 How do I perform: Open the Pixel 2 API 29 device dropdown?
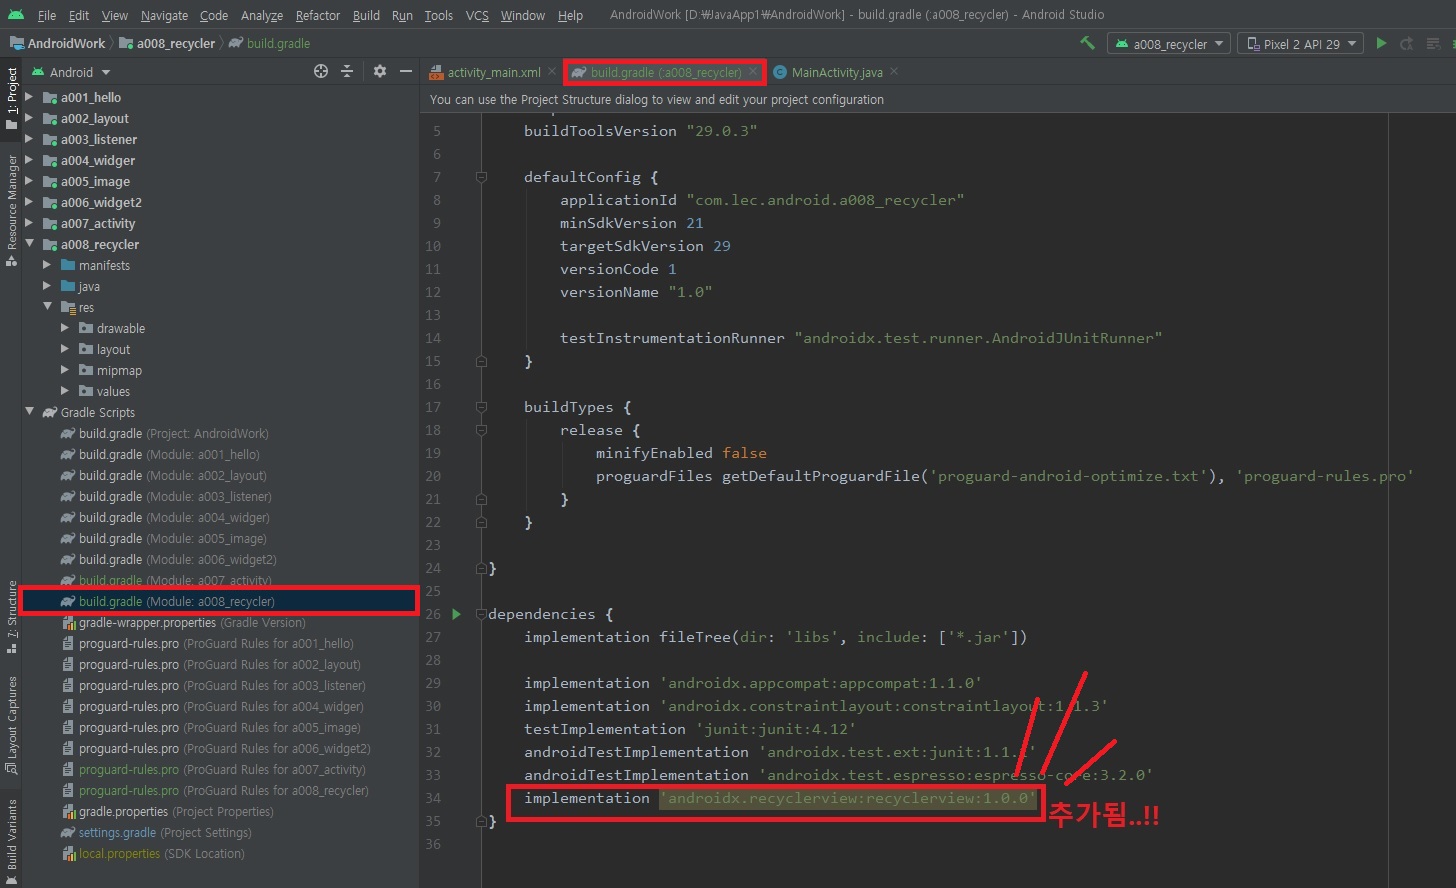[x=1300, y=44]
